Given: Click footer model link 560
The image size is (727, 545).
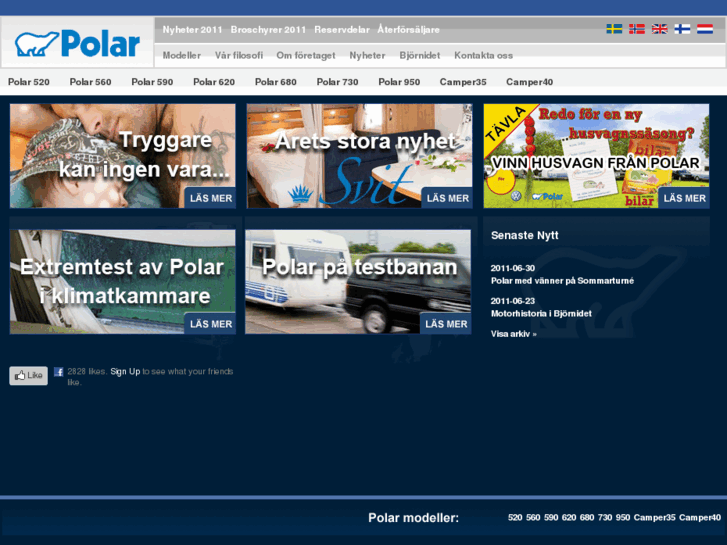Looking at the screenshot, I should point(533,518).
